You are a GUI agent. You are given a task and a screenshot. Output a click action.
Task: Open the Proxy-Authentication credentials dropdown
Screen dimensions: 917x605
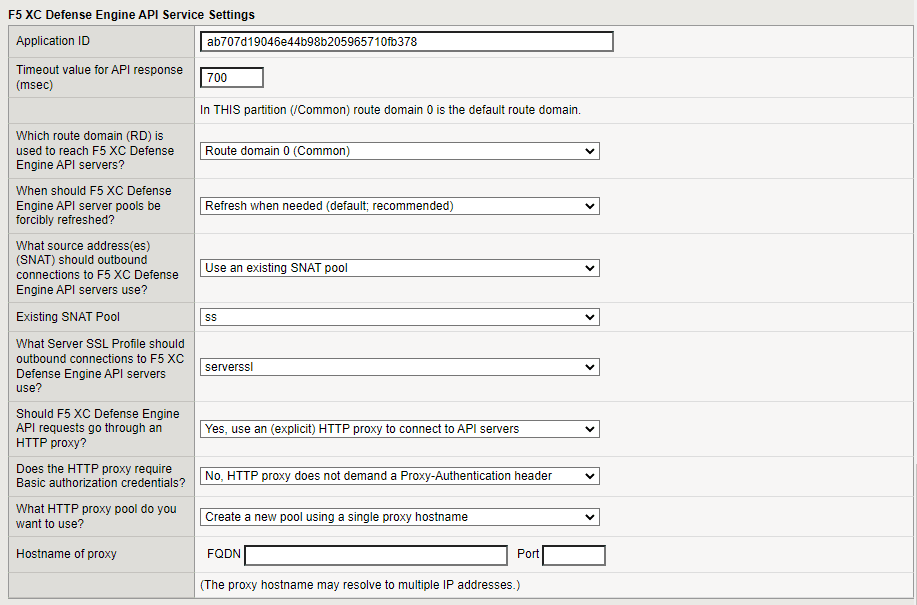[x=399, y=475]
